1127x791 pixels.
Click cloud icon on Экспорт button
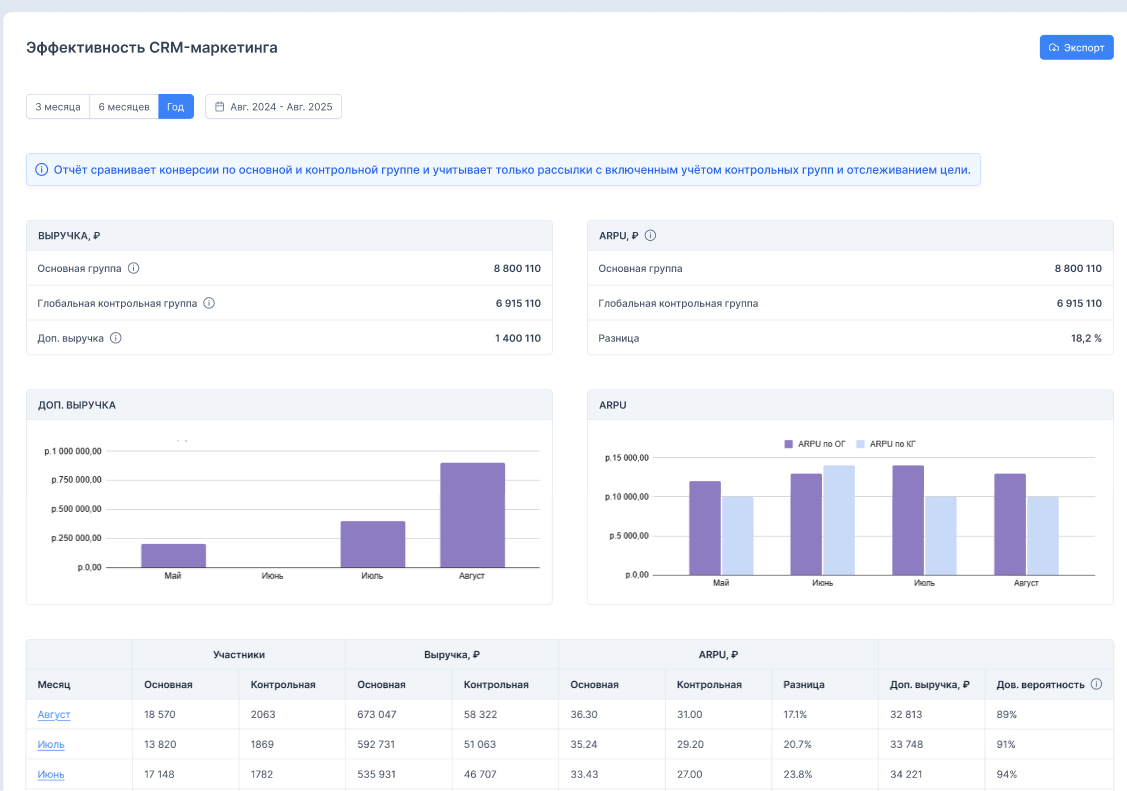point(1054,48)
